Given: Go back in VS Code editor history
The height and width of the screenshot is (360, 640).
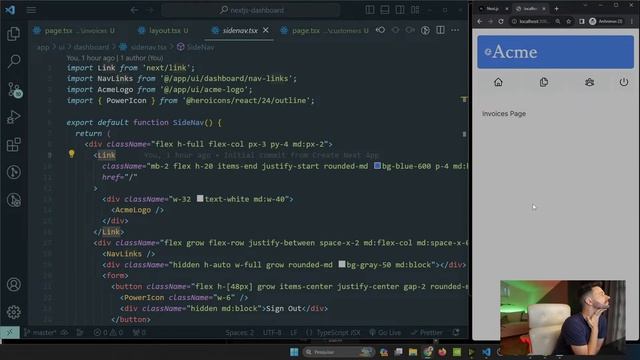Looking at the screenshot, I should click(x=134, y=10).
